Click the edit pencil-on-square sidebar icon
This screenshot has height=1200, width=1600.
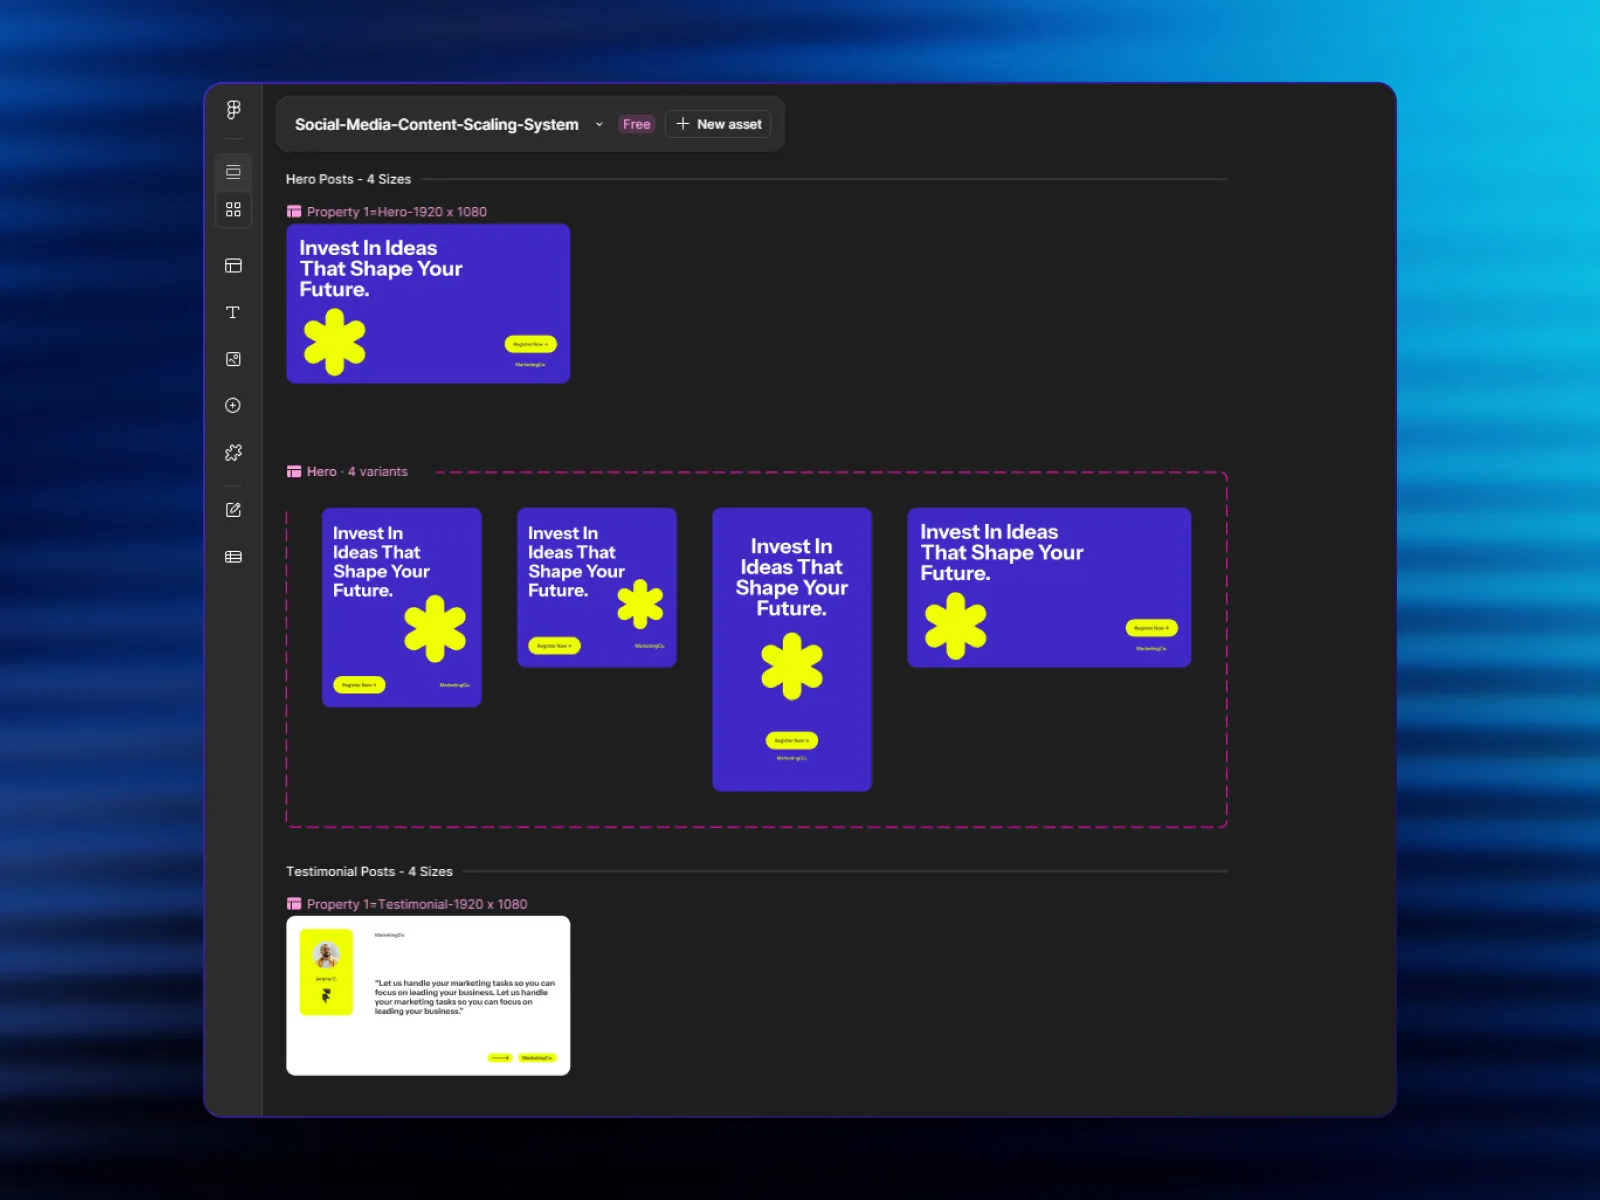point(233,510)
